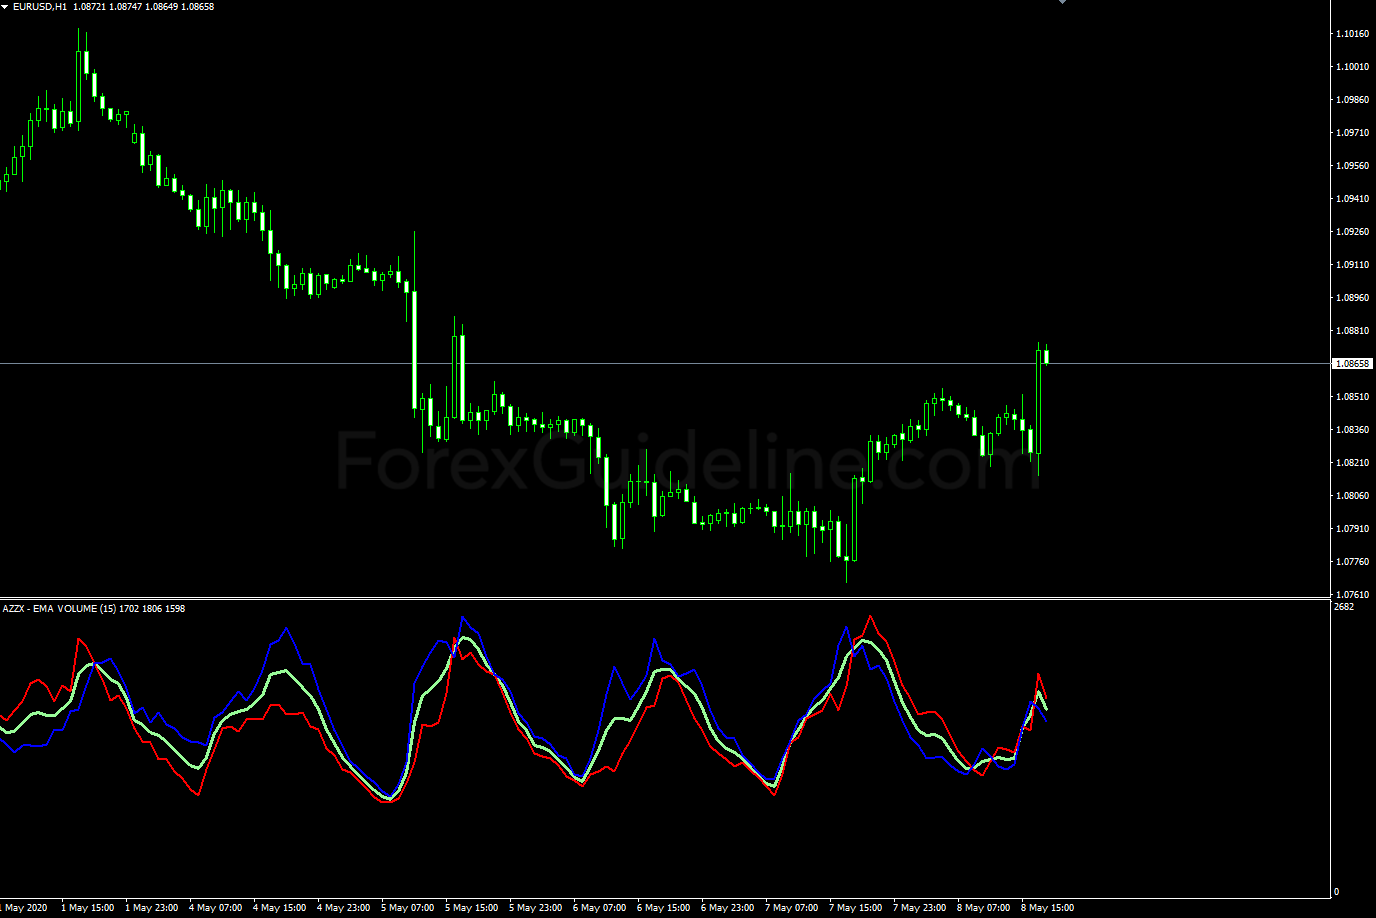Image resolution: width=1376 pixels, height=918 pixels.
Task: Click the 7 May 07:00 time label
Action: pos(791,908)
